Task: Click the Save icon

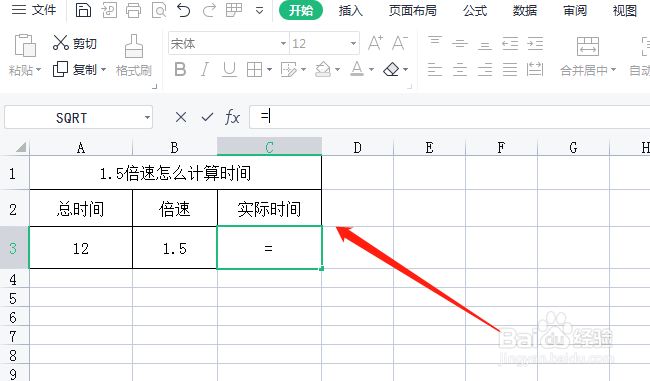Action: pyautogui.click(x=83, y=10)
